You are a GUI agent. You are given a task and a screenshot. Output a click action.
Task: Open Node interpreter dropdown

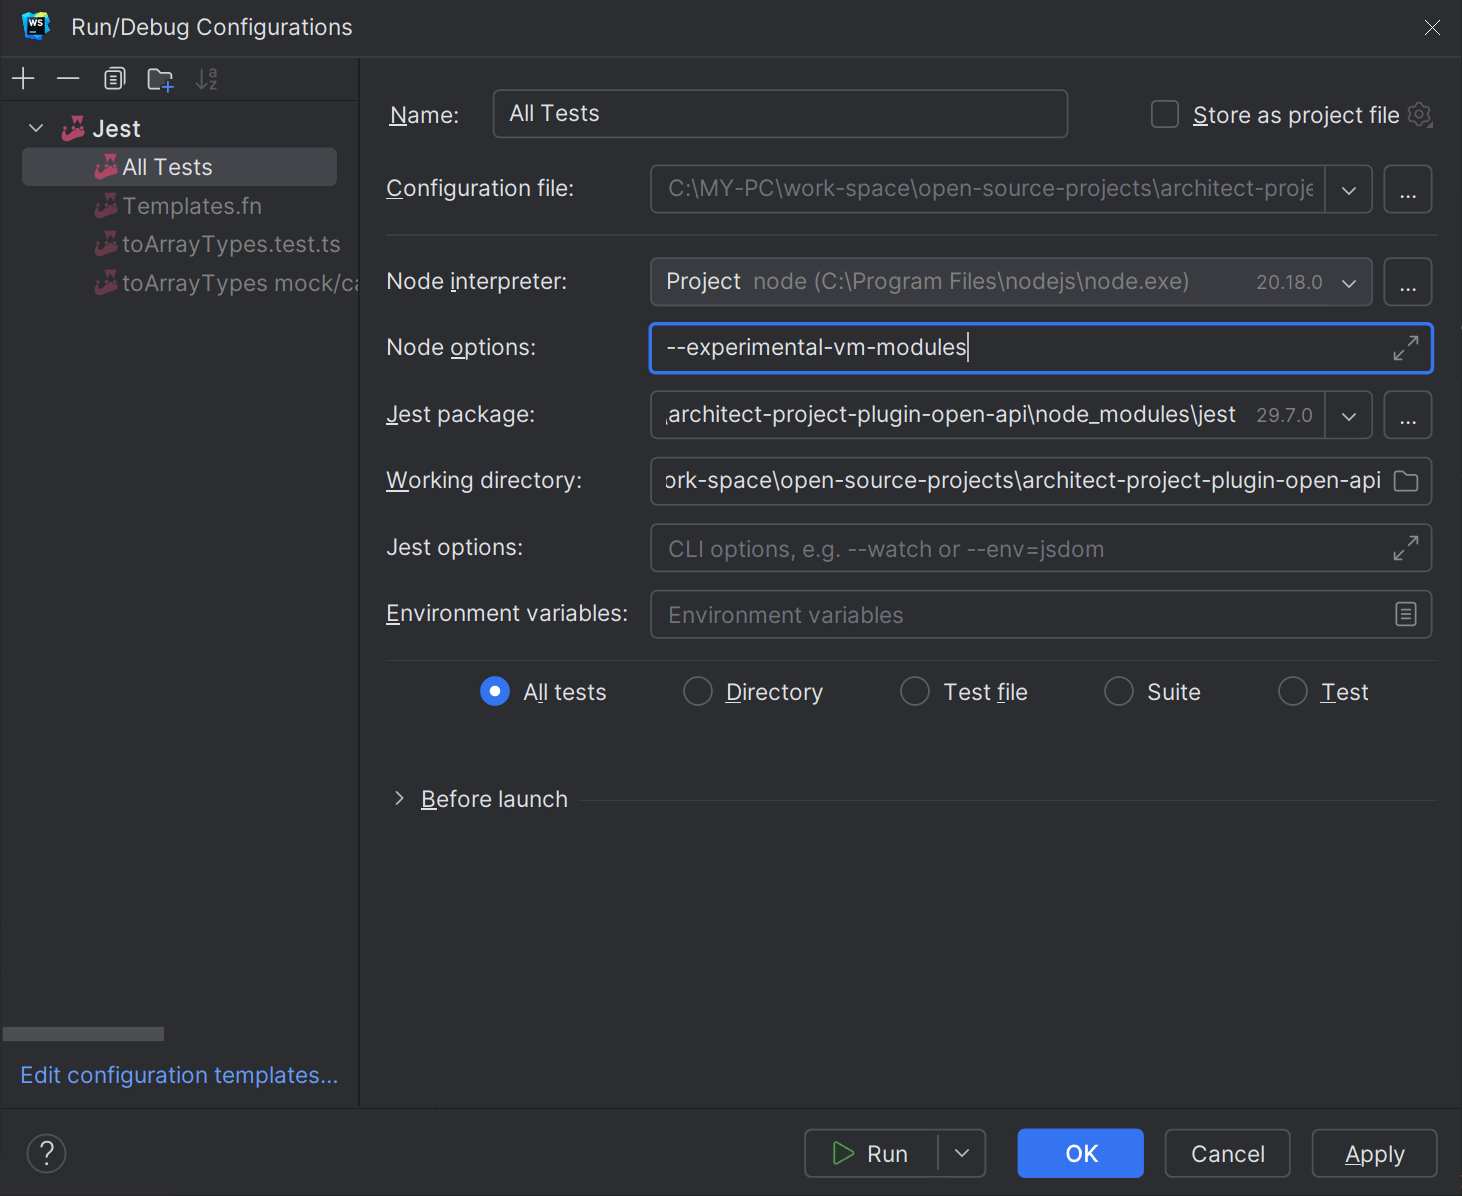1349,283
